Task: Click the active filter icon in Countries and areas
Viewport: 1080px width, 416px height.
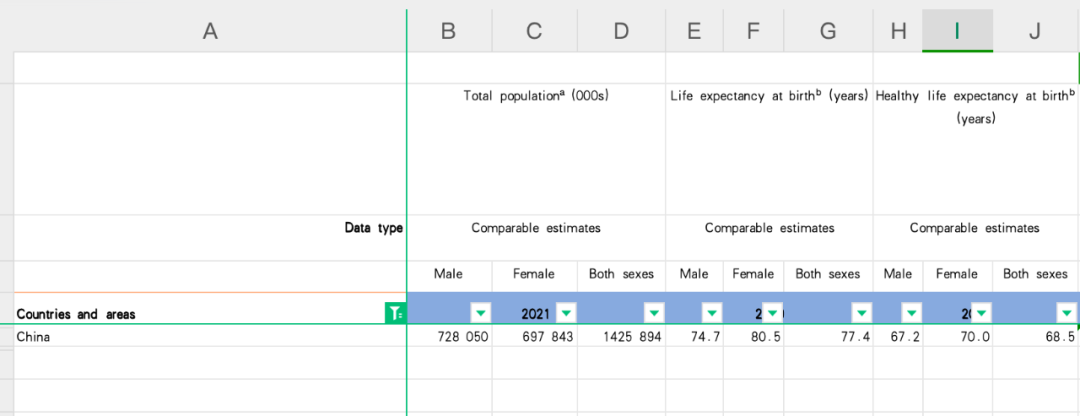Action: 395,314
